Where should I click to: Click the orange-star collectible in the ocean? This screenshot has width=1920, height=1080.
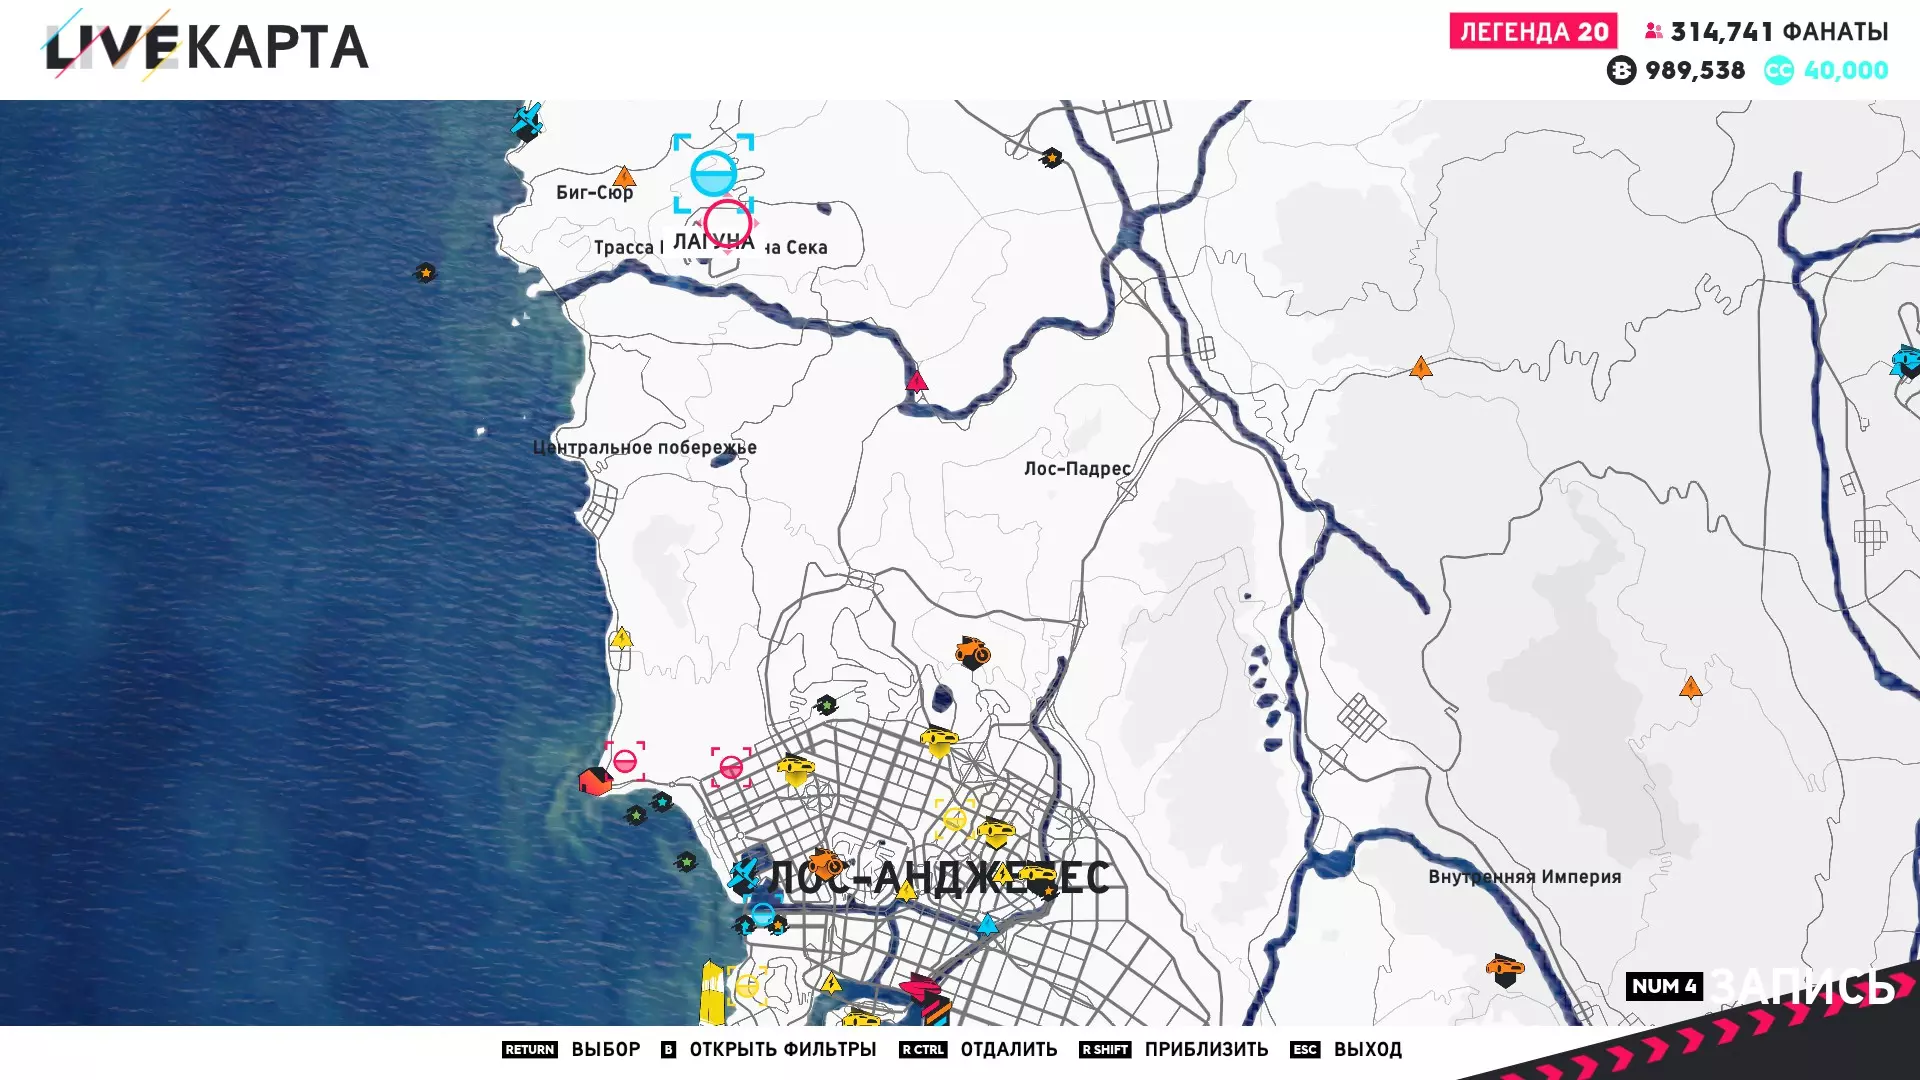click(x=425, y=272)
